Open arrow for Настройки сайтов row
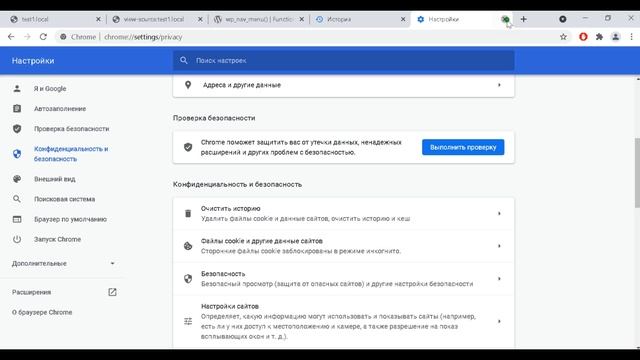The width and height of the screenshot is (640, 360). 499,321
